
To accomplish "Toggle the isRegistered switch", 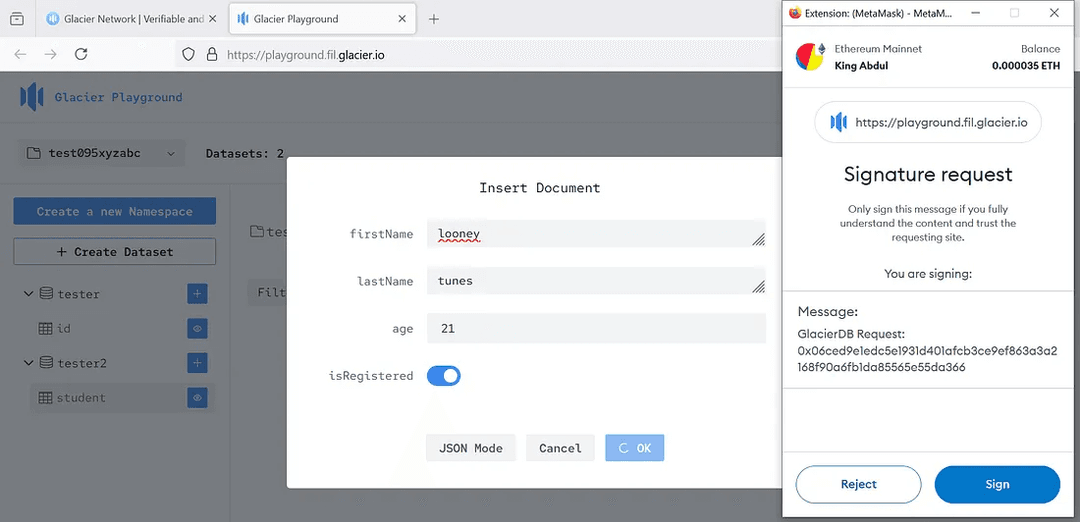I will (x=444, y=376).
